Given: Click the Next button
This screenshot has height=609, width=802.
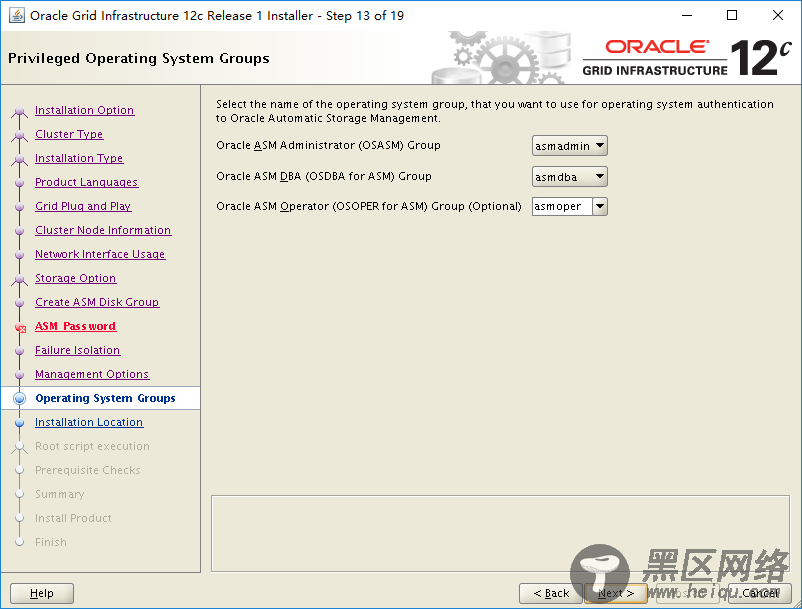Looking at the screenshot, I should tap(616, 593).
